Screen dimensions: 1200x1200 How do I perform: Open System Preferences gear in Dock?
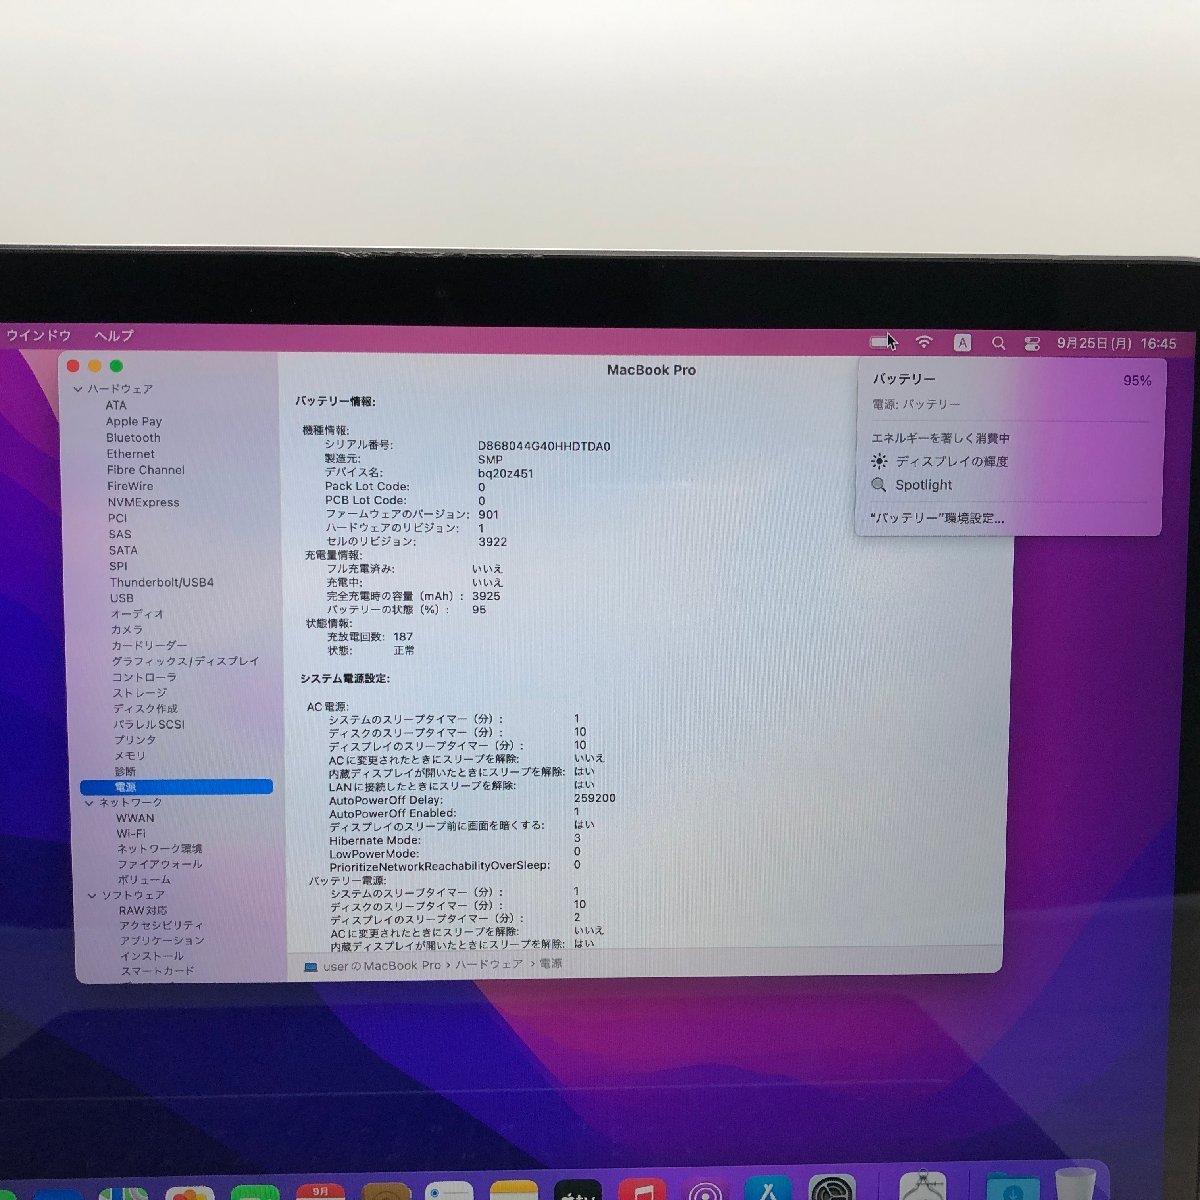click(833, 1189)
